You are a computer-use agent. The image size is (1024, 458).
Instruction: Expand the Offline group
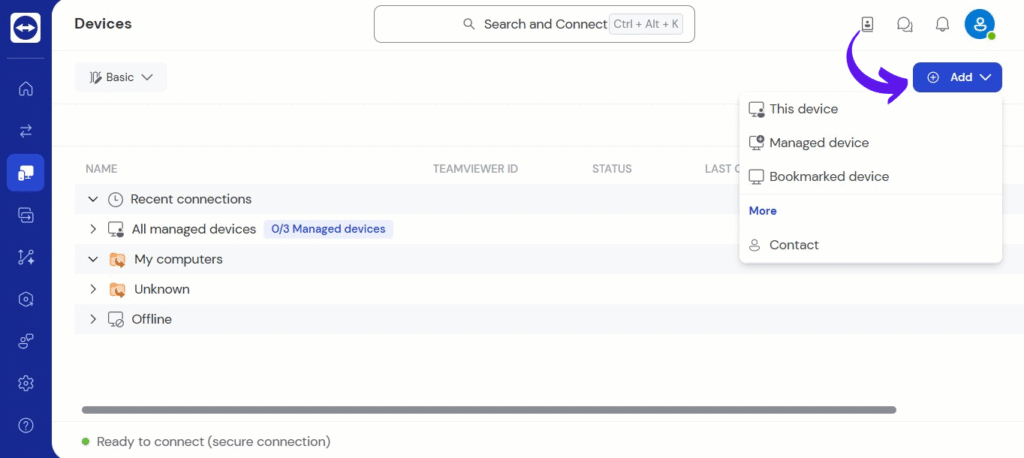point(93,319)
